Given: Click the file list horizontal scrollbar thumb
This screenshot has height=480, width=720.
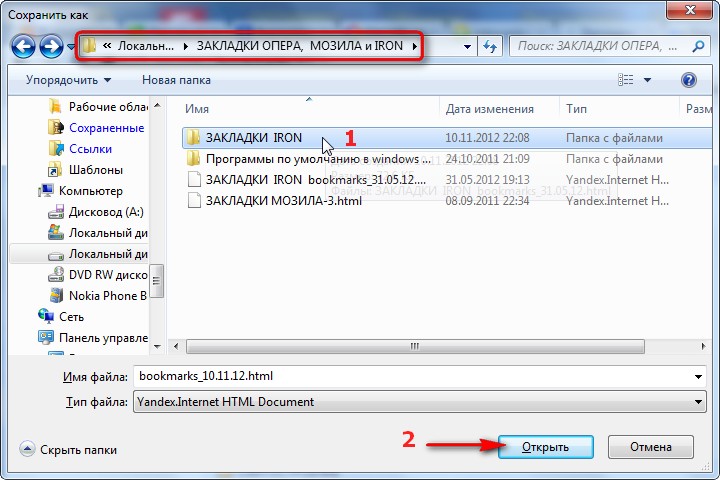Looking at the screenshot, I should [415, 346].
